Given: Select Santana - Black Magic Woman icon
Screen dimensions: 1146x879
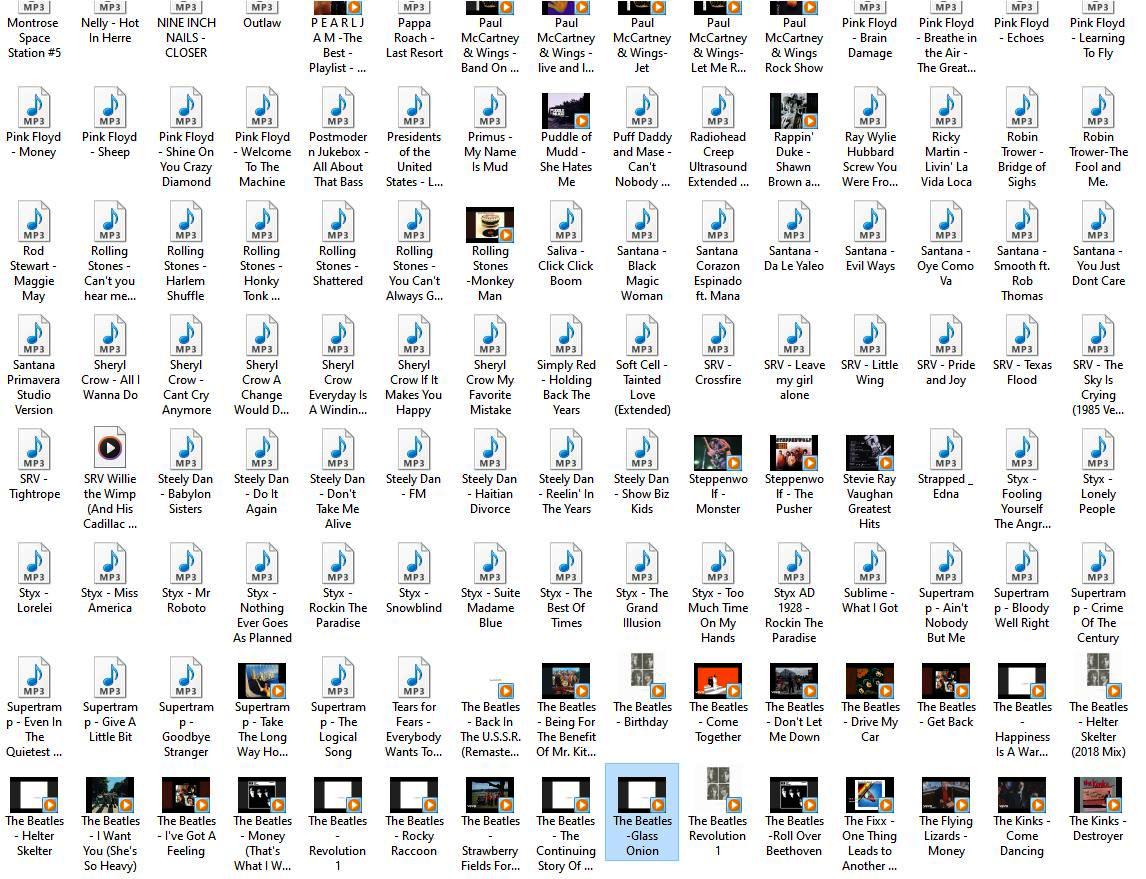Looking at the screenshot, I should 642,222.
